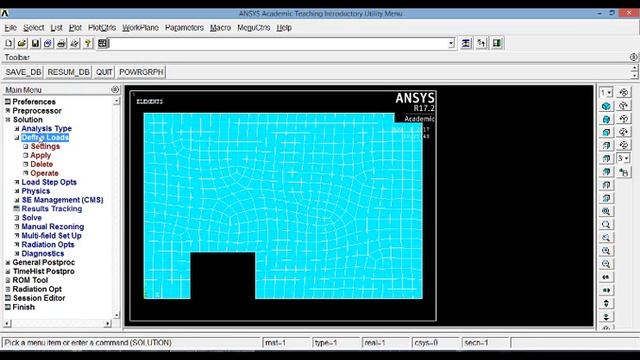Open the MenuCtrls menu
This screenshot has height=360, width=640.
coord(253,28)
